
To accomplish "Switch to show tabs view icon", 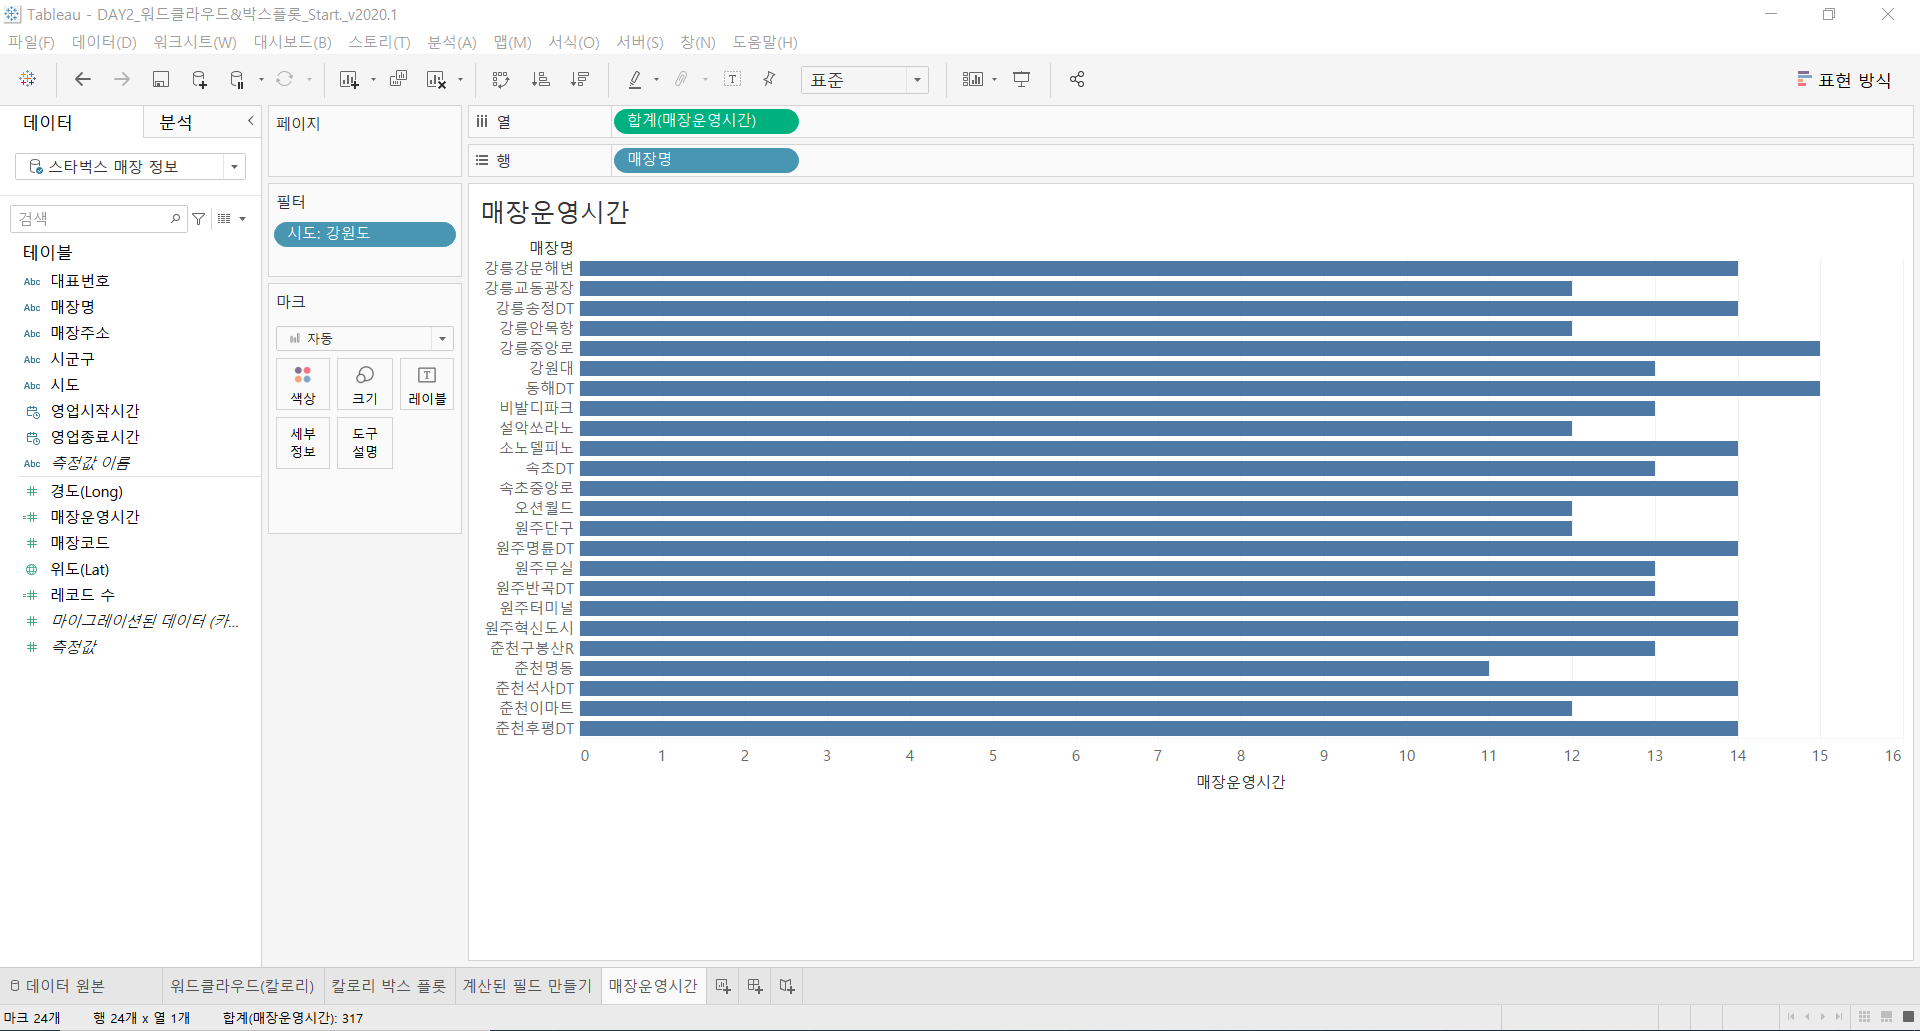I will click(x=1908, y=1017).
